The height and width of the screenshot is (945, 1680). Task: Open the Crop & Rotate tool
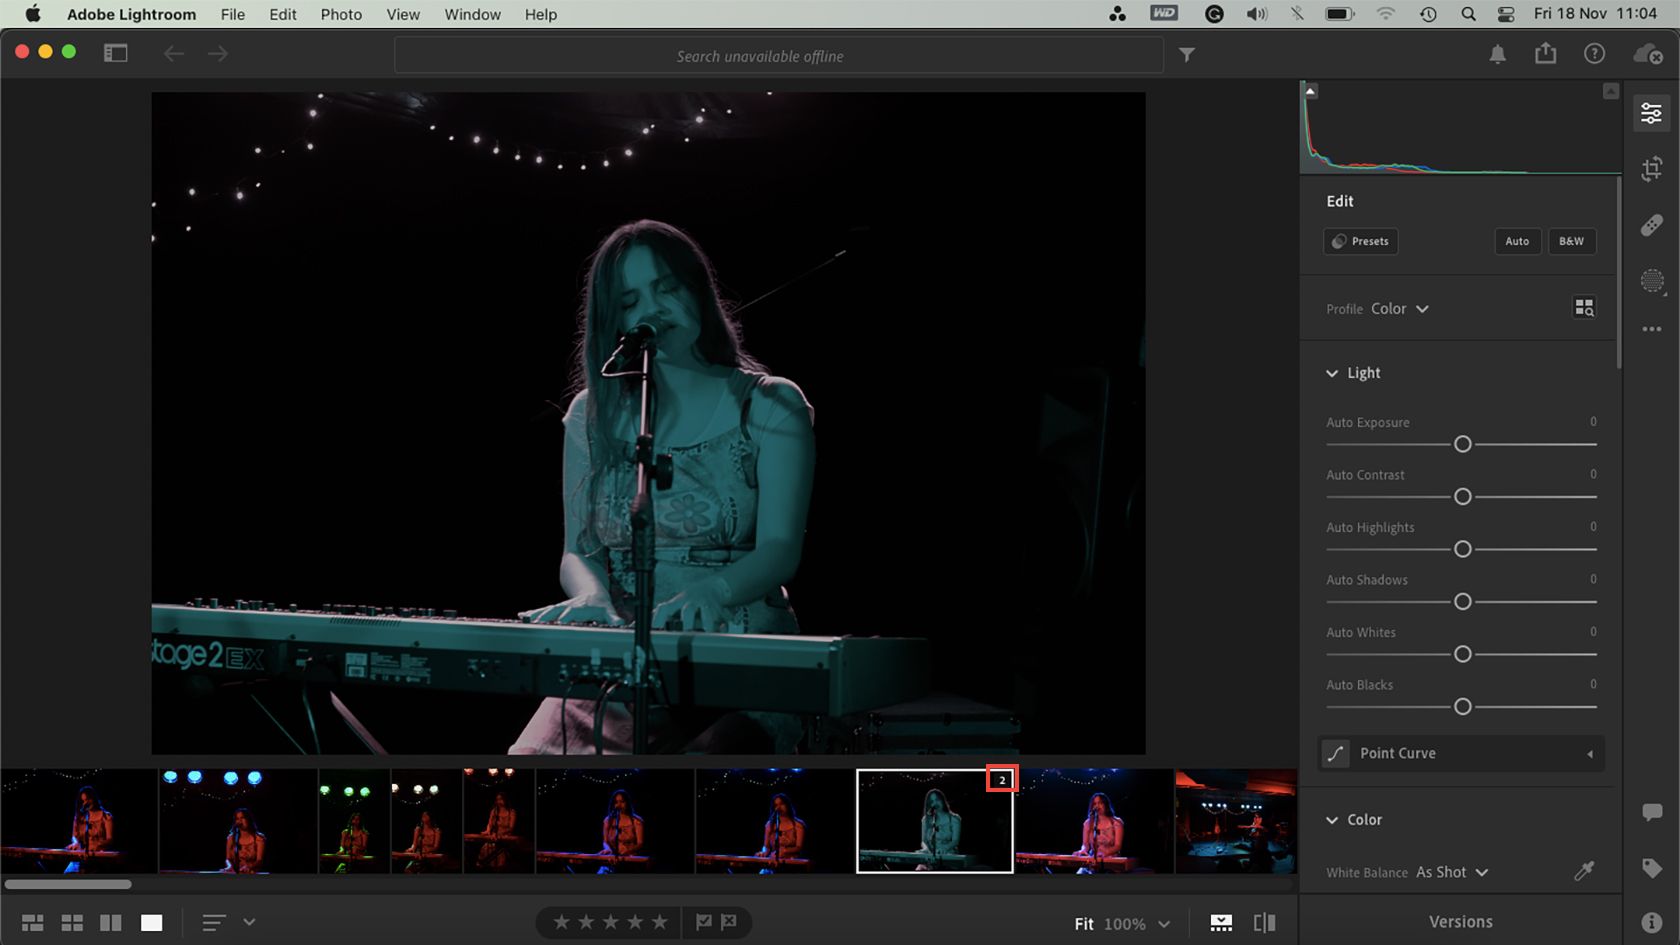point(1651,169)
